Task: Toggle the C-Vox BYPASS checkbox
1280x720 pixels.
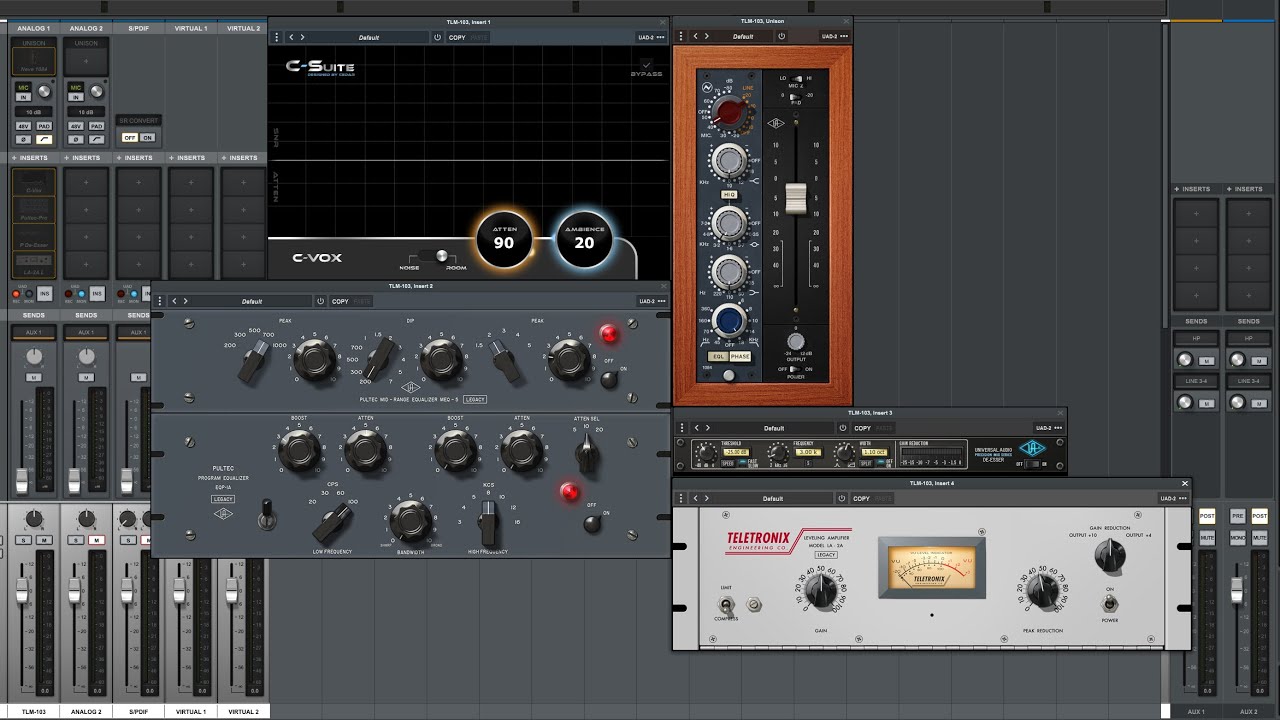Action: coord(646,65)
